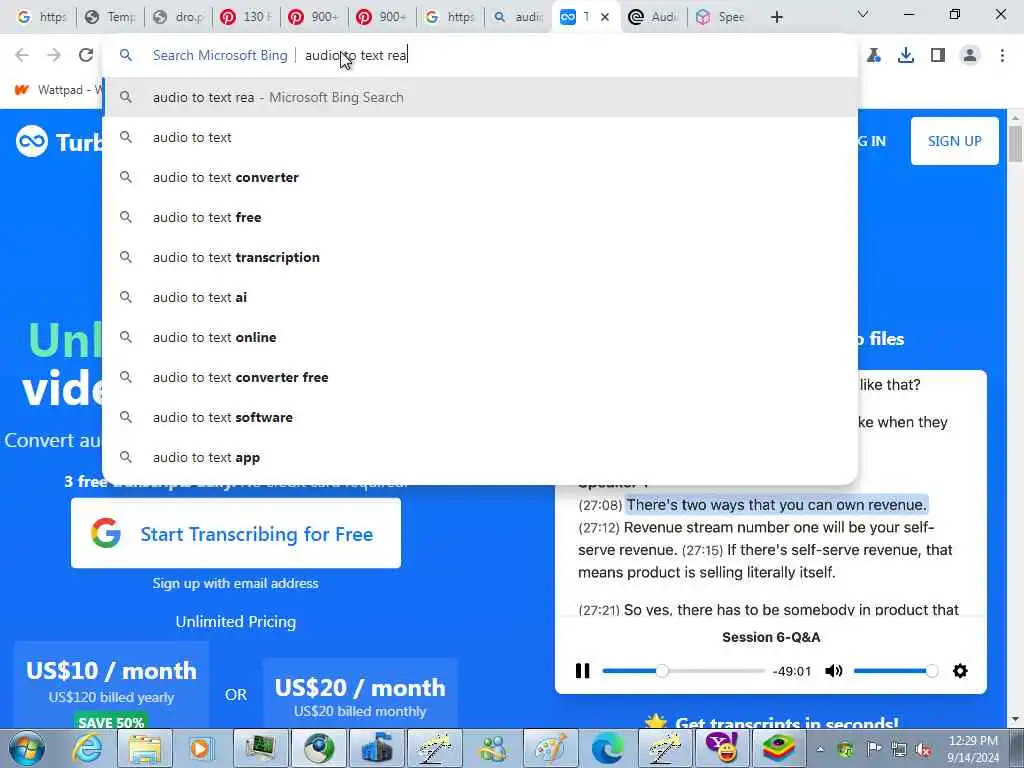
Task: Open the audio player settings gear
Action: click(960, 671)
